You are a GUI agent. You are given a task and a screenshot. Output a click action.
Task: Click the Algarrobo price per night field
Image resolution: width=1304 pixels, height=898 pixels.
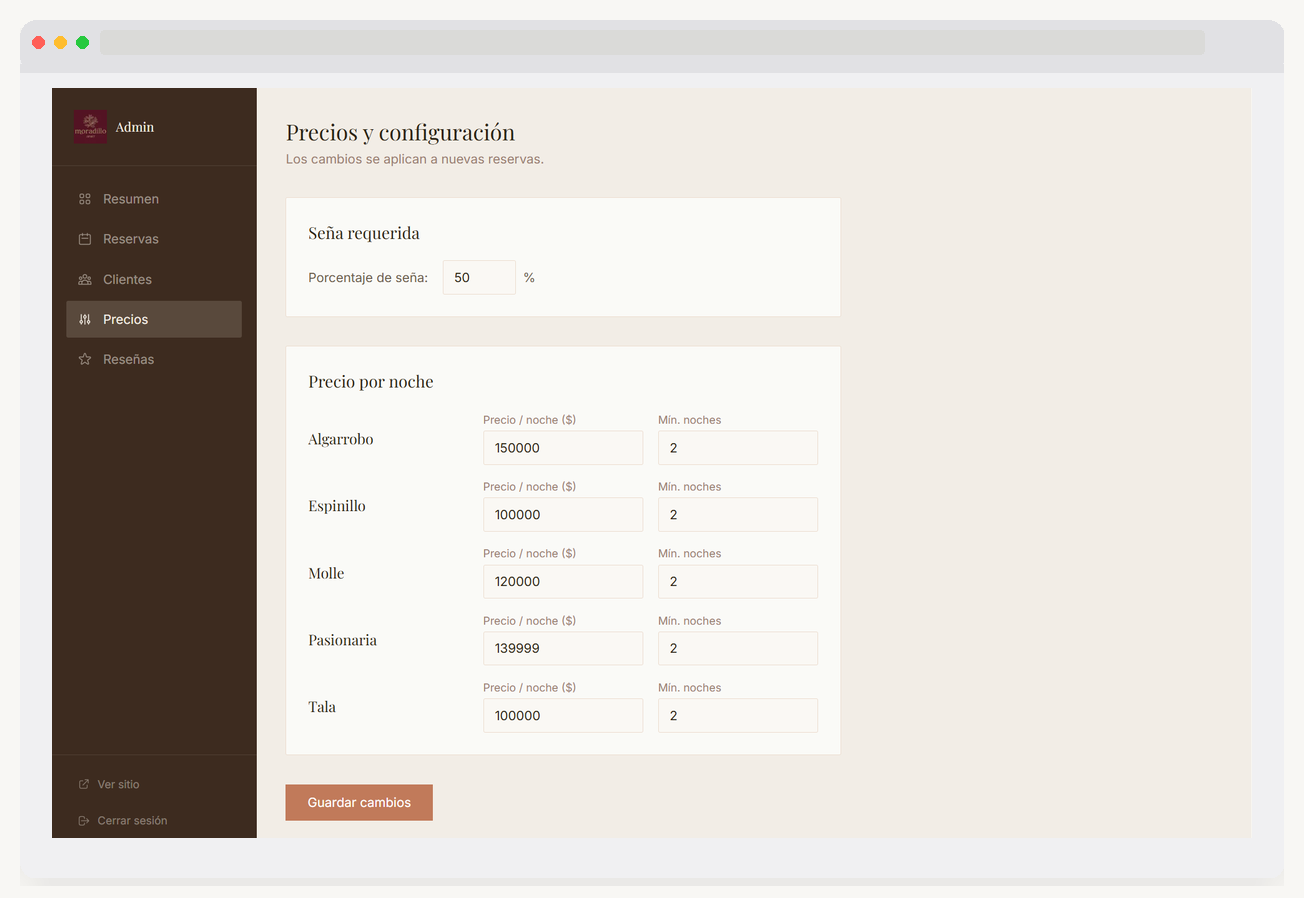click(x=563, y=448)
